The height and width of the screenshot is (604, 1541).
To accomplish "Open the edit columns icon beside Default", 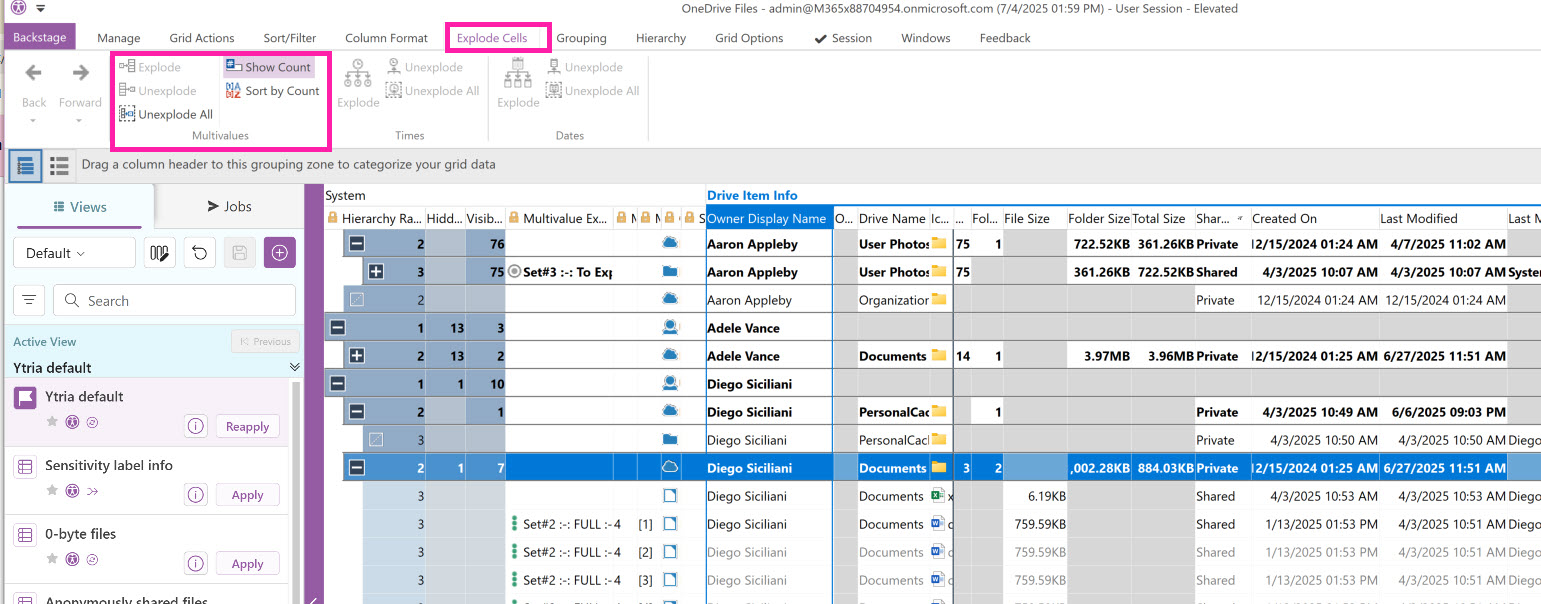I will click(160, 253).
